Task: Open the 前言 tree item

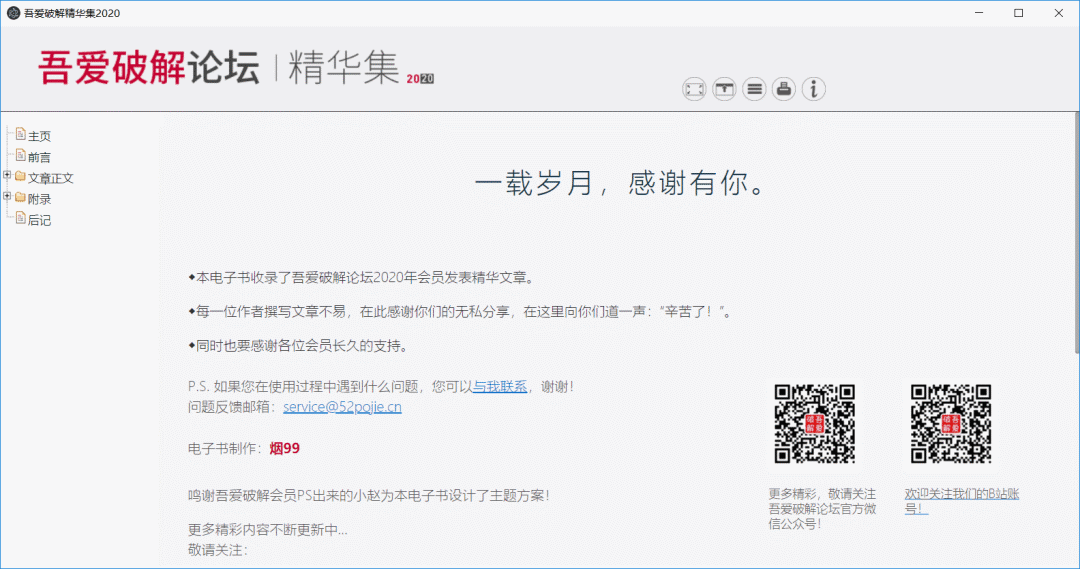Action: pos(39,157)
